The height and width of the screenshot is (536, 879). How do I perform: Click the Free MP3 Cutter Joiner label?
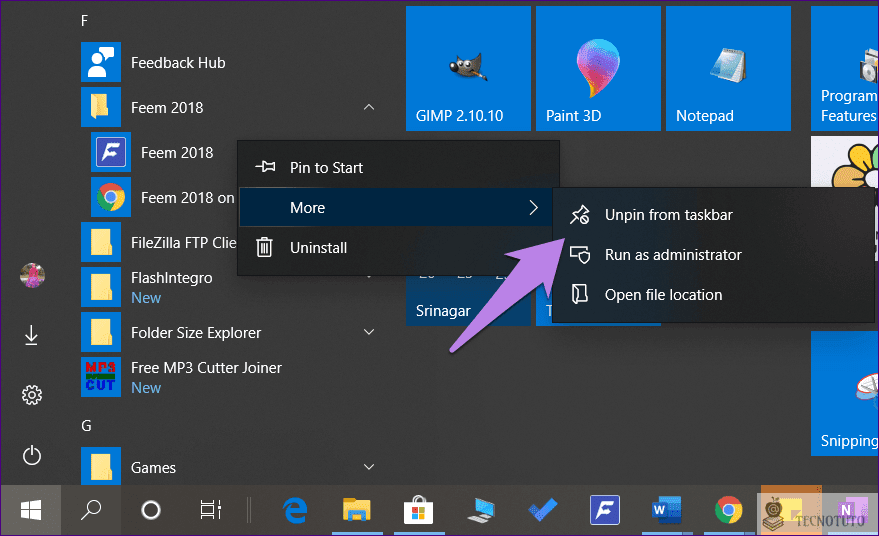pyautogui.click(x=206, y=368)
